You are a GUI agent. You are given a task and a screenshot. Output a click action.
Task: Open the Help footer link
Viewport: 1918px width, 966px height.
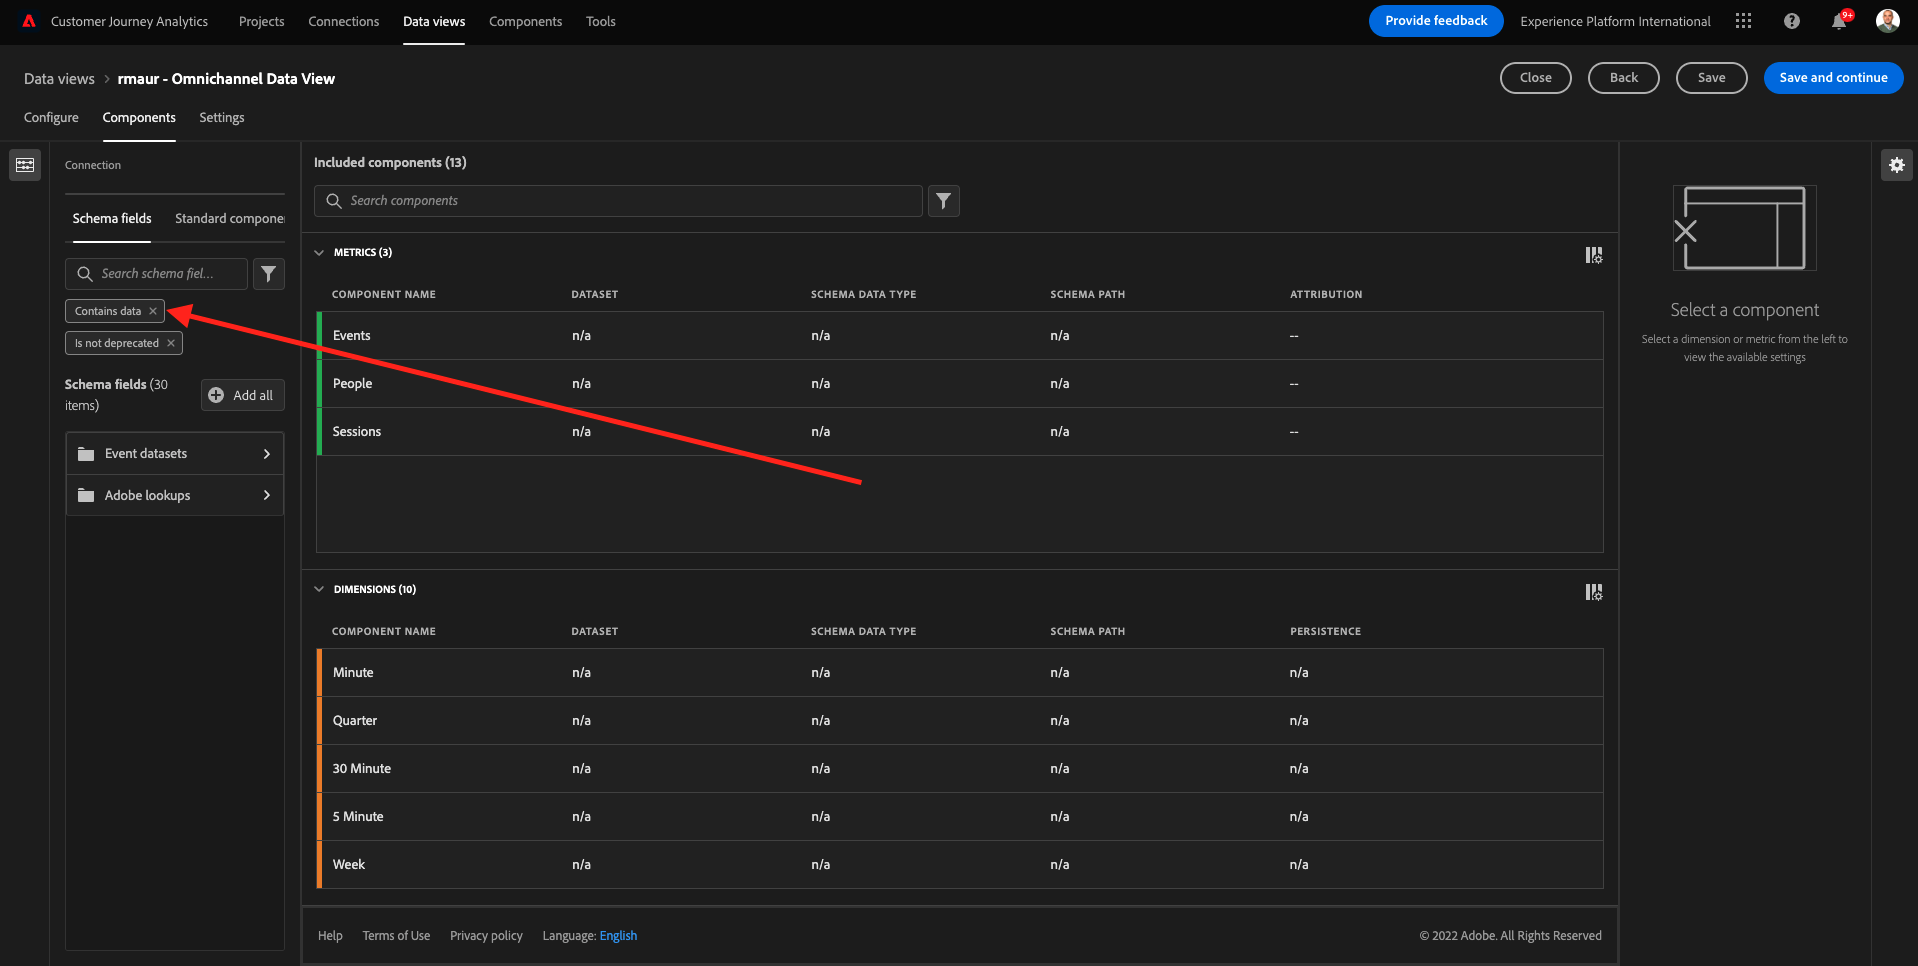coord(330,936)
